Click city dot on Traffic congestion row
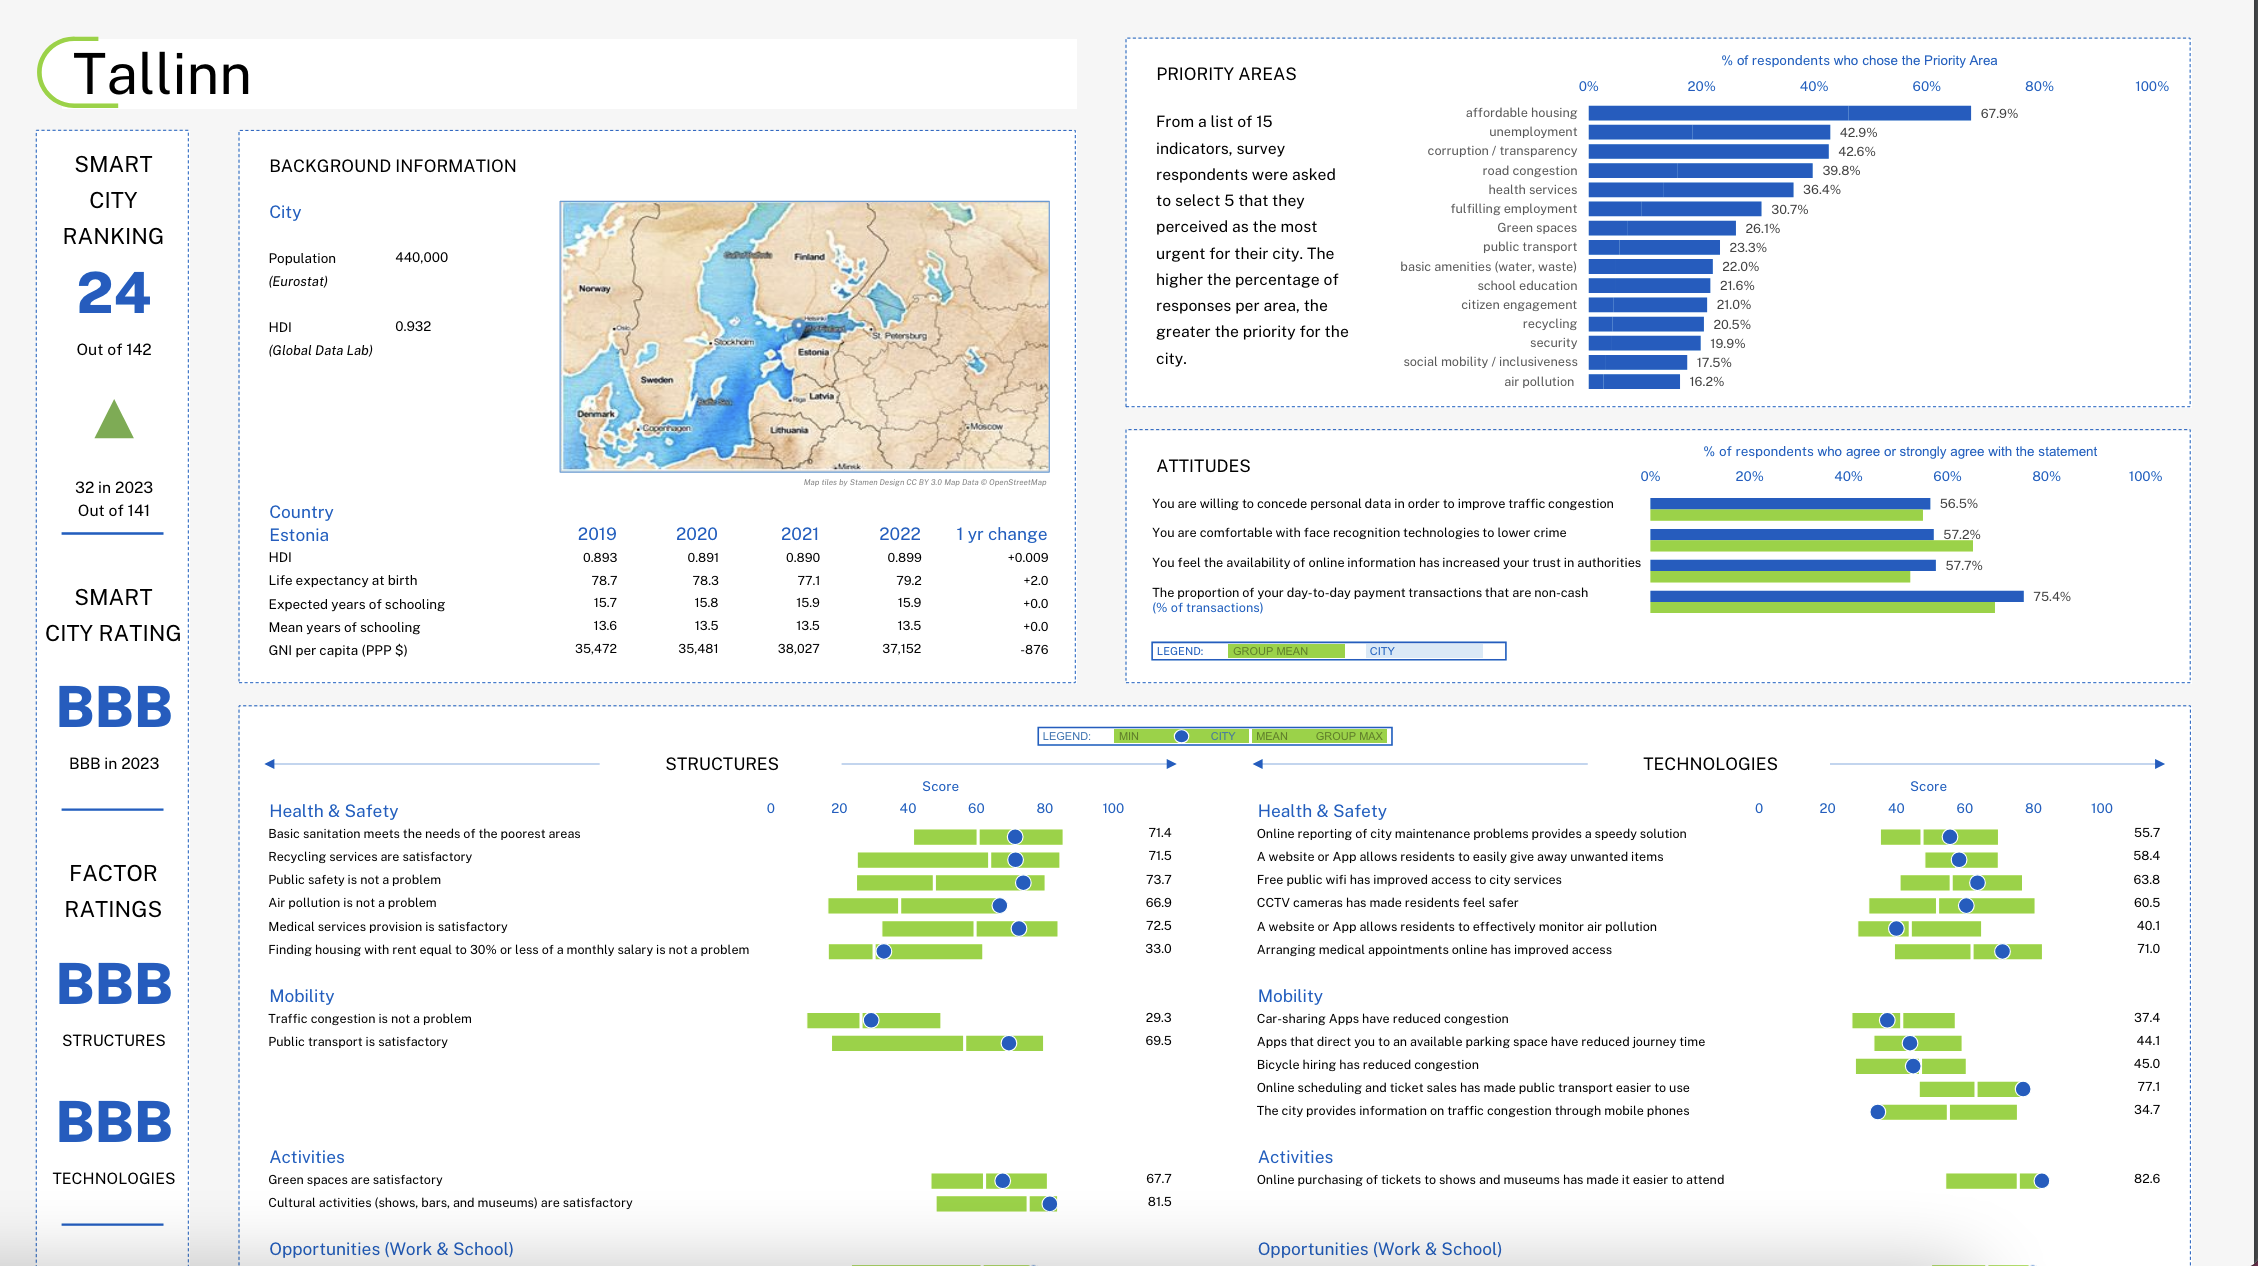Viewport: 2258px width, 1266px height. (x=871, y=1021)
